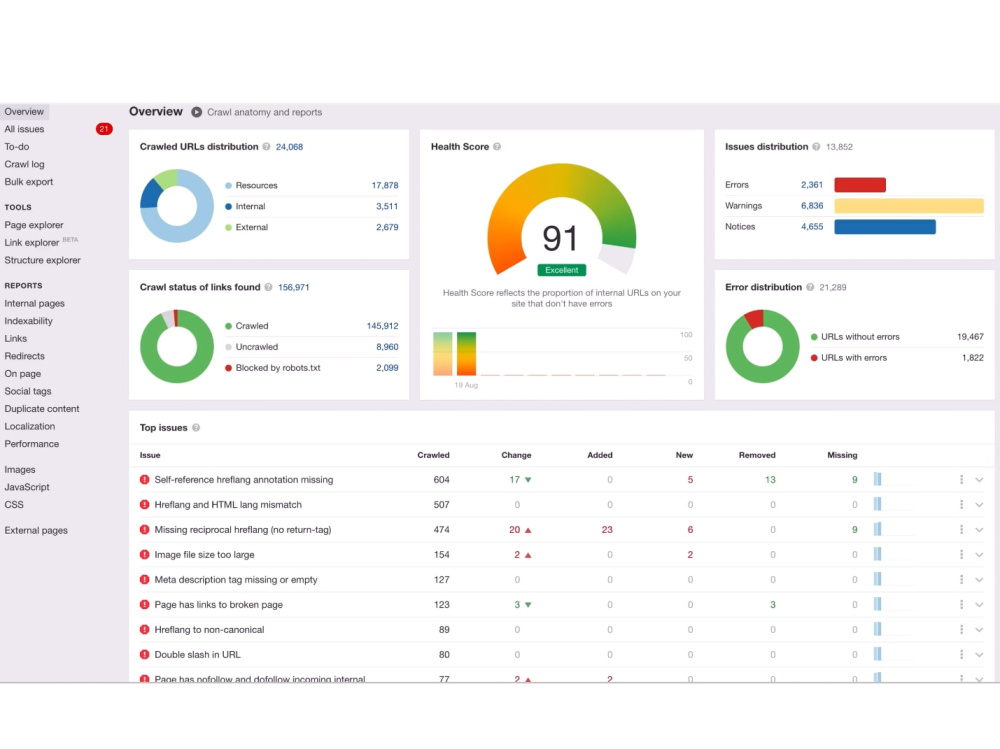Open Crawl log in the sidebar
The height and width of the screenshot is (749, 1000).
(x=24, y=164)
